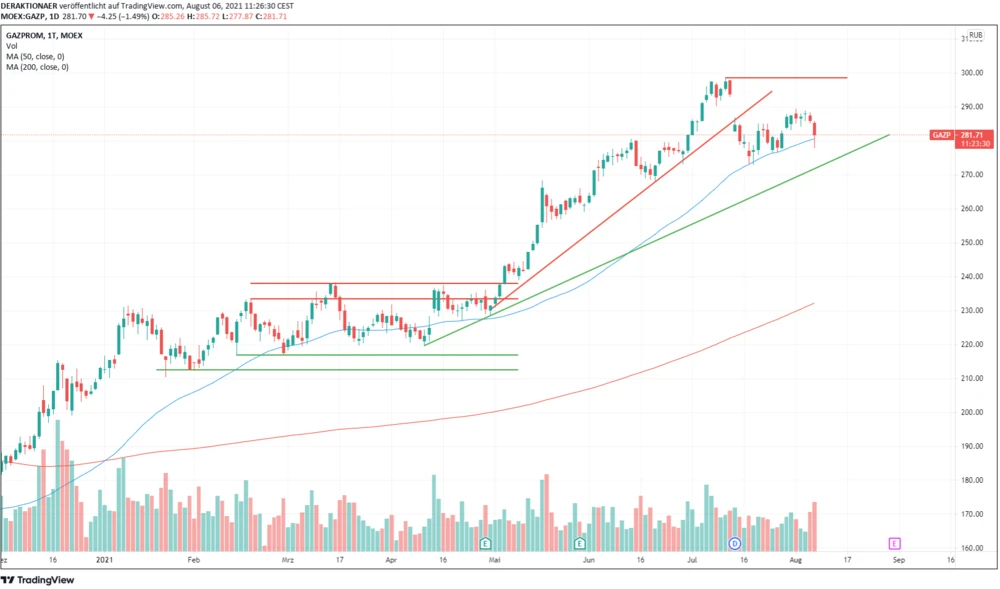Click the purple upcoming earnings E marker

894,543
